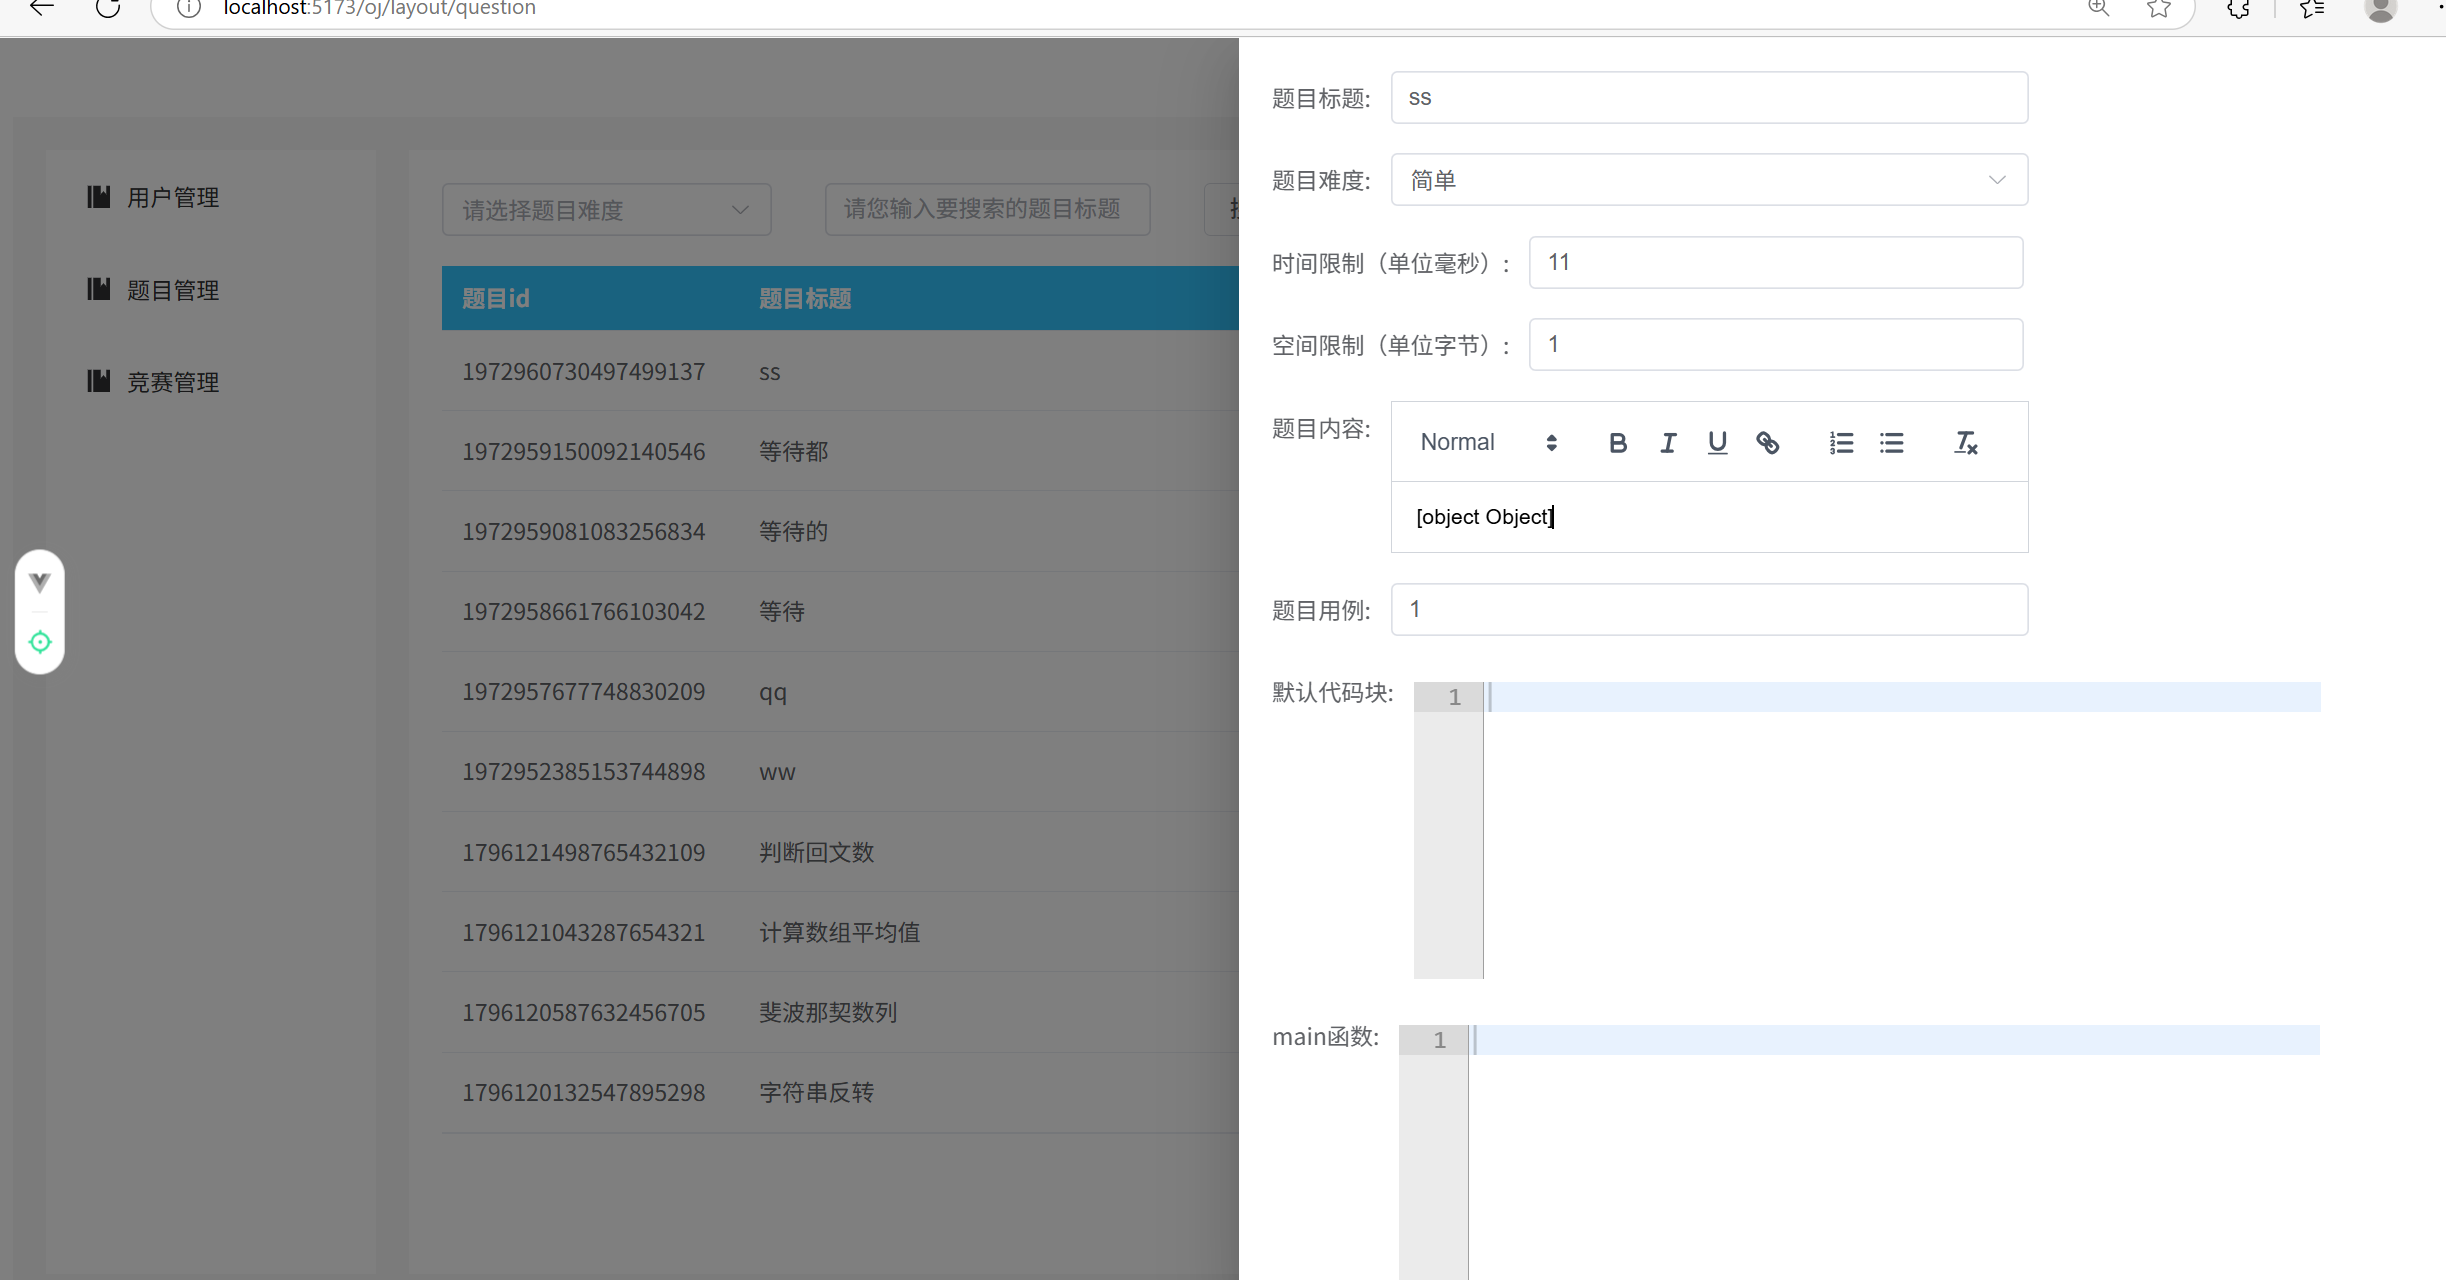The width and height of the screenshot is (2446, 1280).
Task: Click the ordered list icon
Action: [1841, 443]
